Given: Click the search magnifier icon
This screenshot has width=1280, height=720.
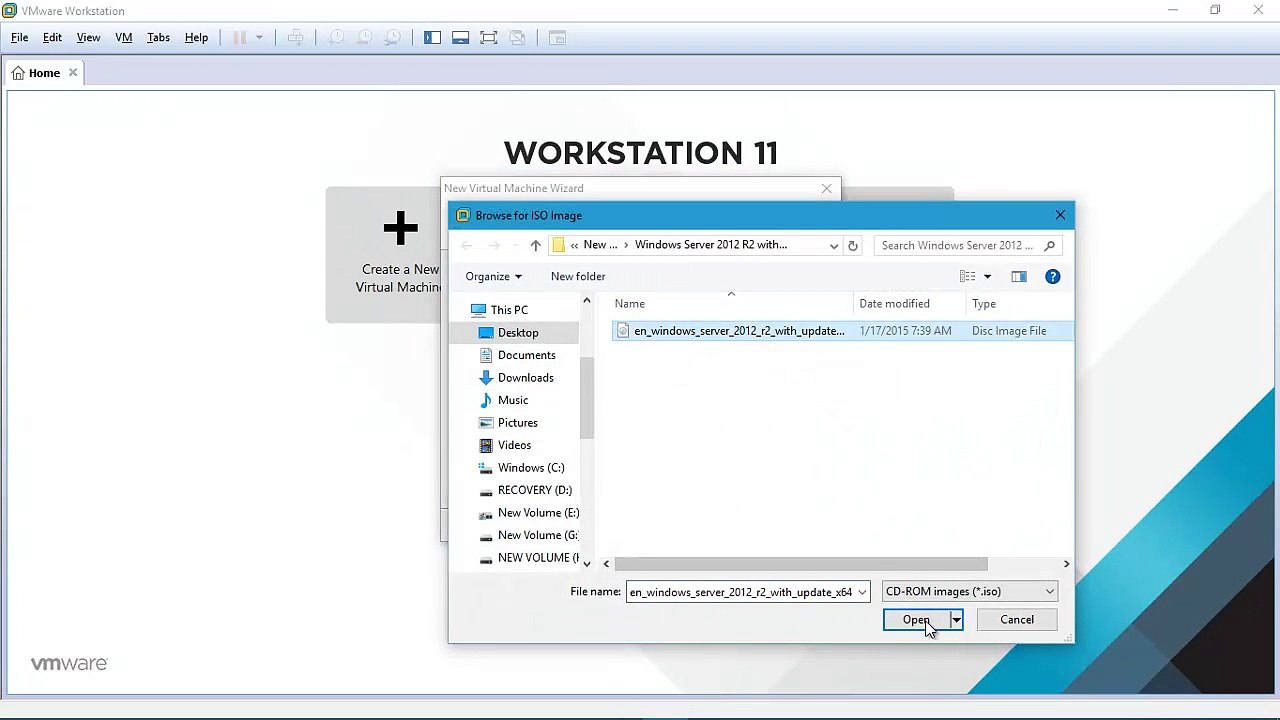Looking at the screenshot, I should [x=1049, y=245].
